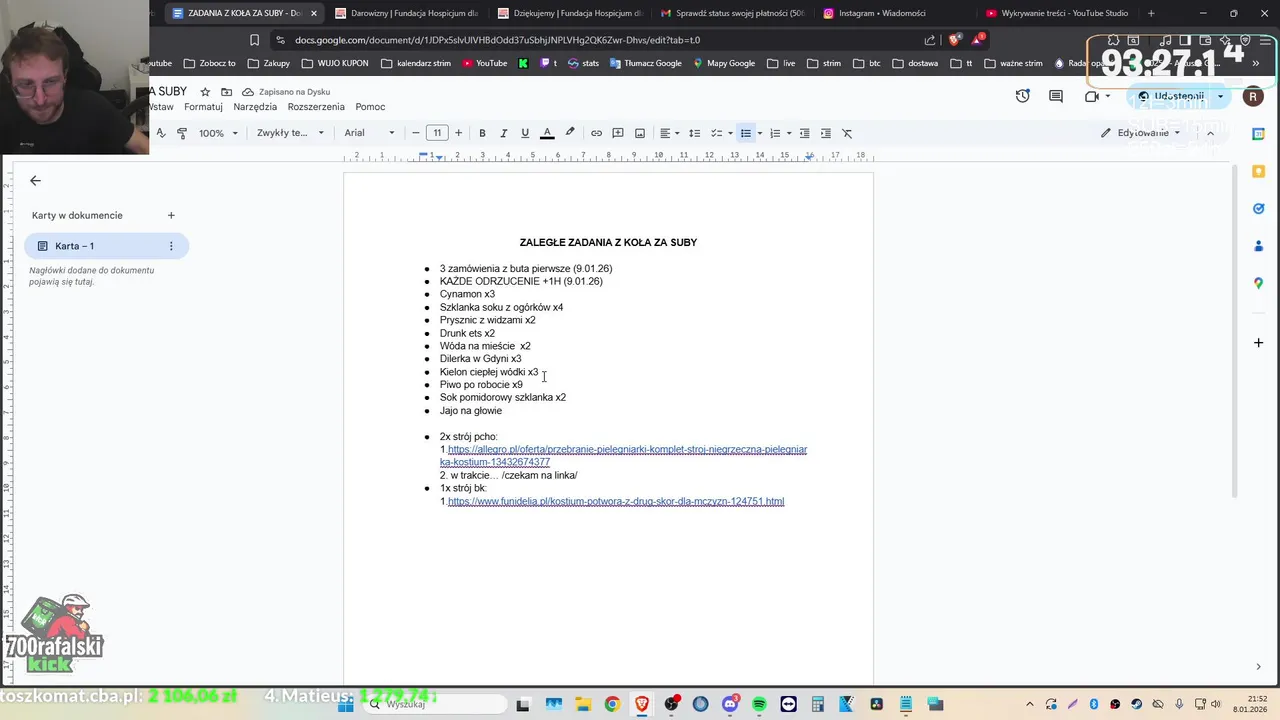Image resolution: width=1280 pixels, height=720 pixels.
Task: Open version history clock icon
Action: point(1022,96)
